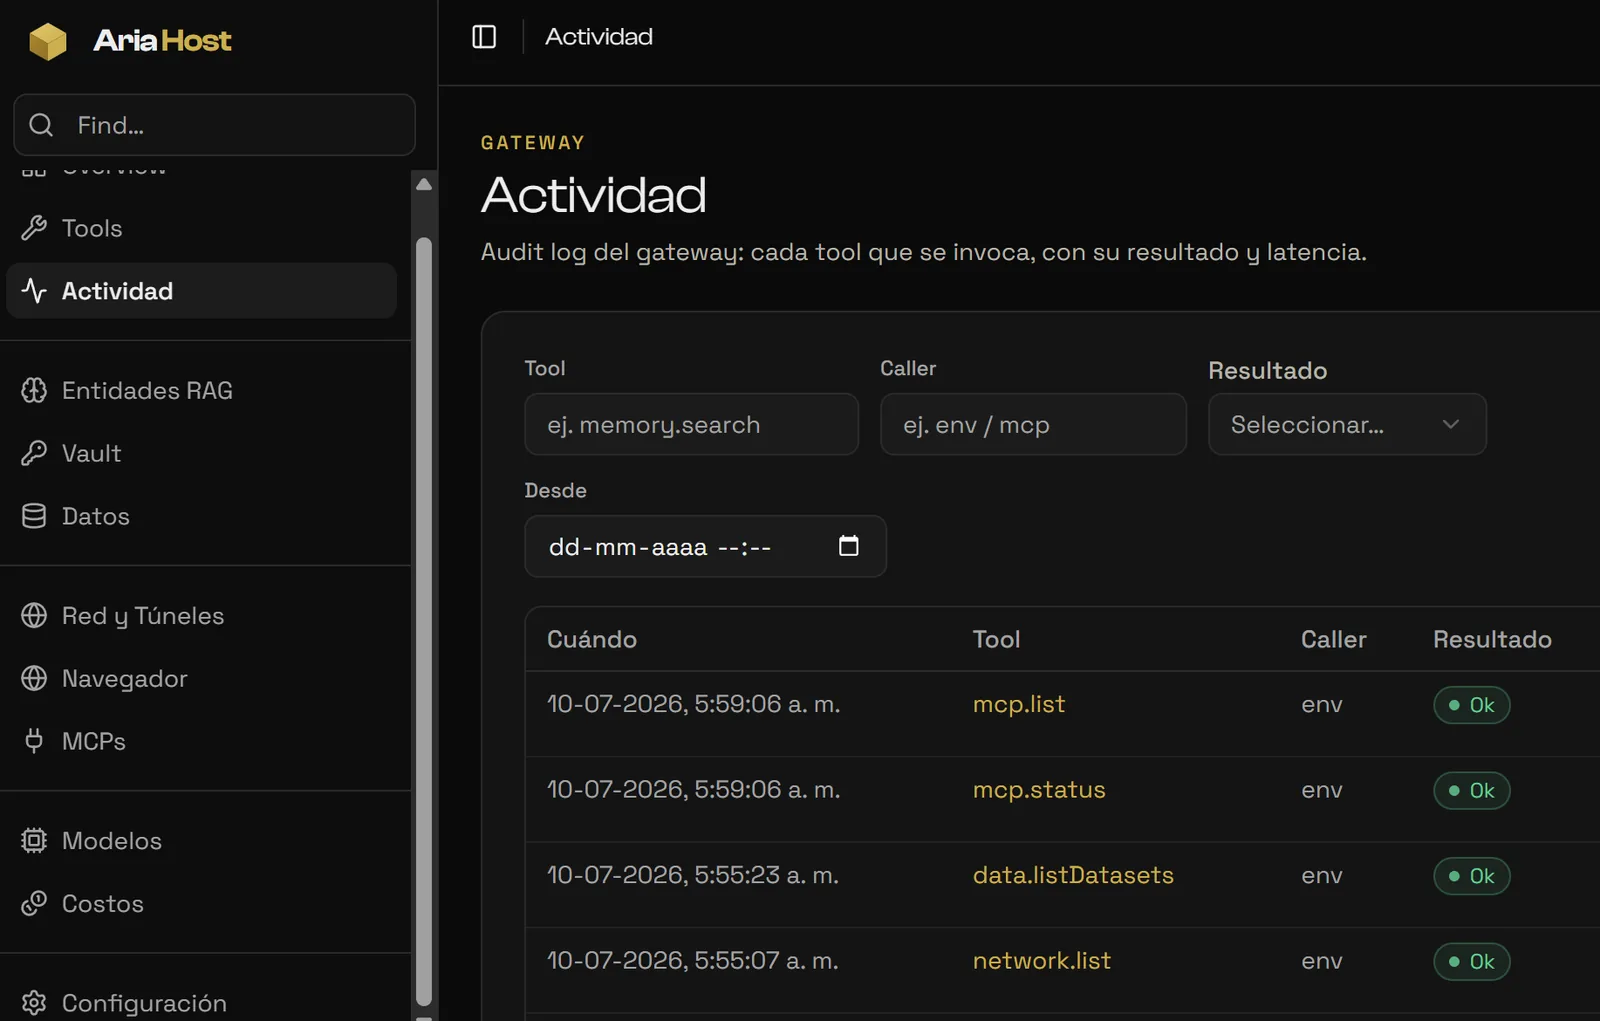The height and width of the screenshot is (1021, 1600).
Task: Click the sidebar scroll-up arrow
Action: (424, 184)
